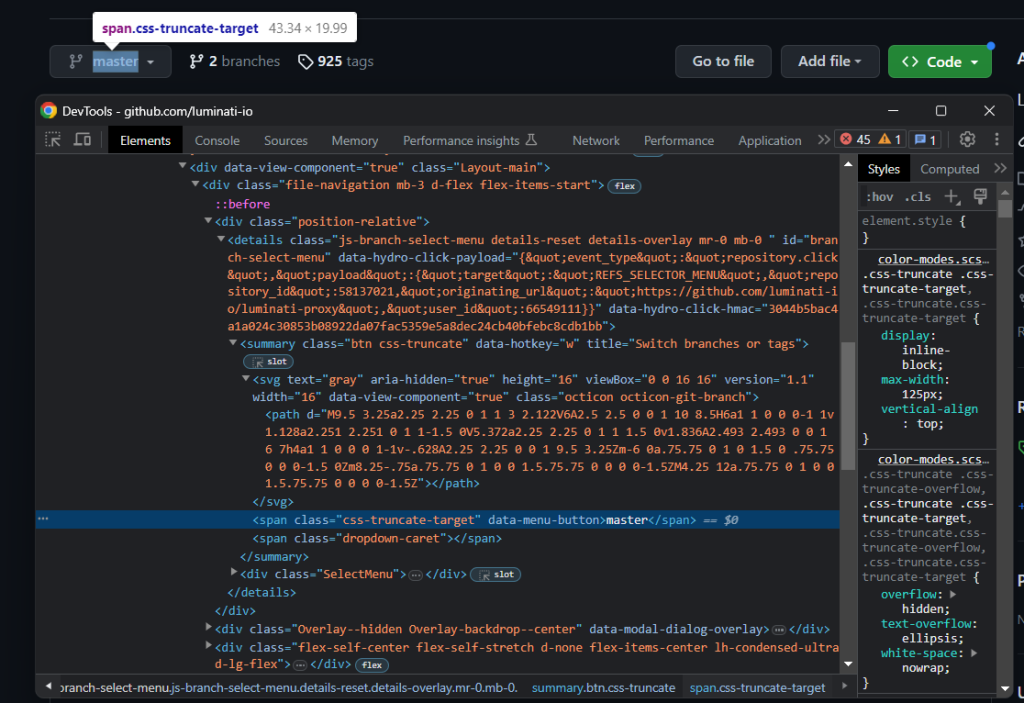Toggle the flex overlay badge in the tree

[x=624, y=185]
